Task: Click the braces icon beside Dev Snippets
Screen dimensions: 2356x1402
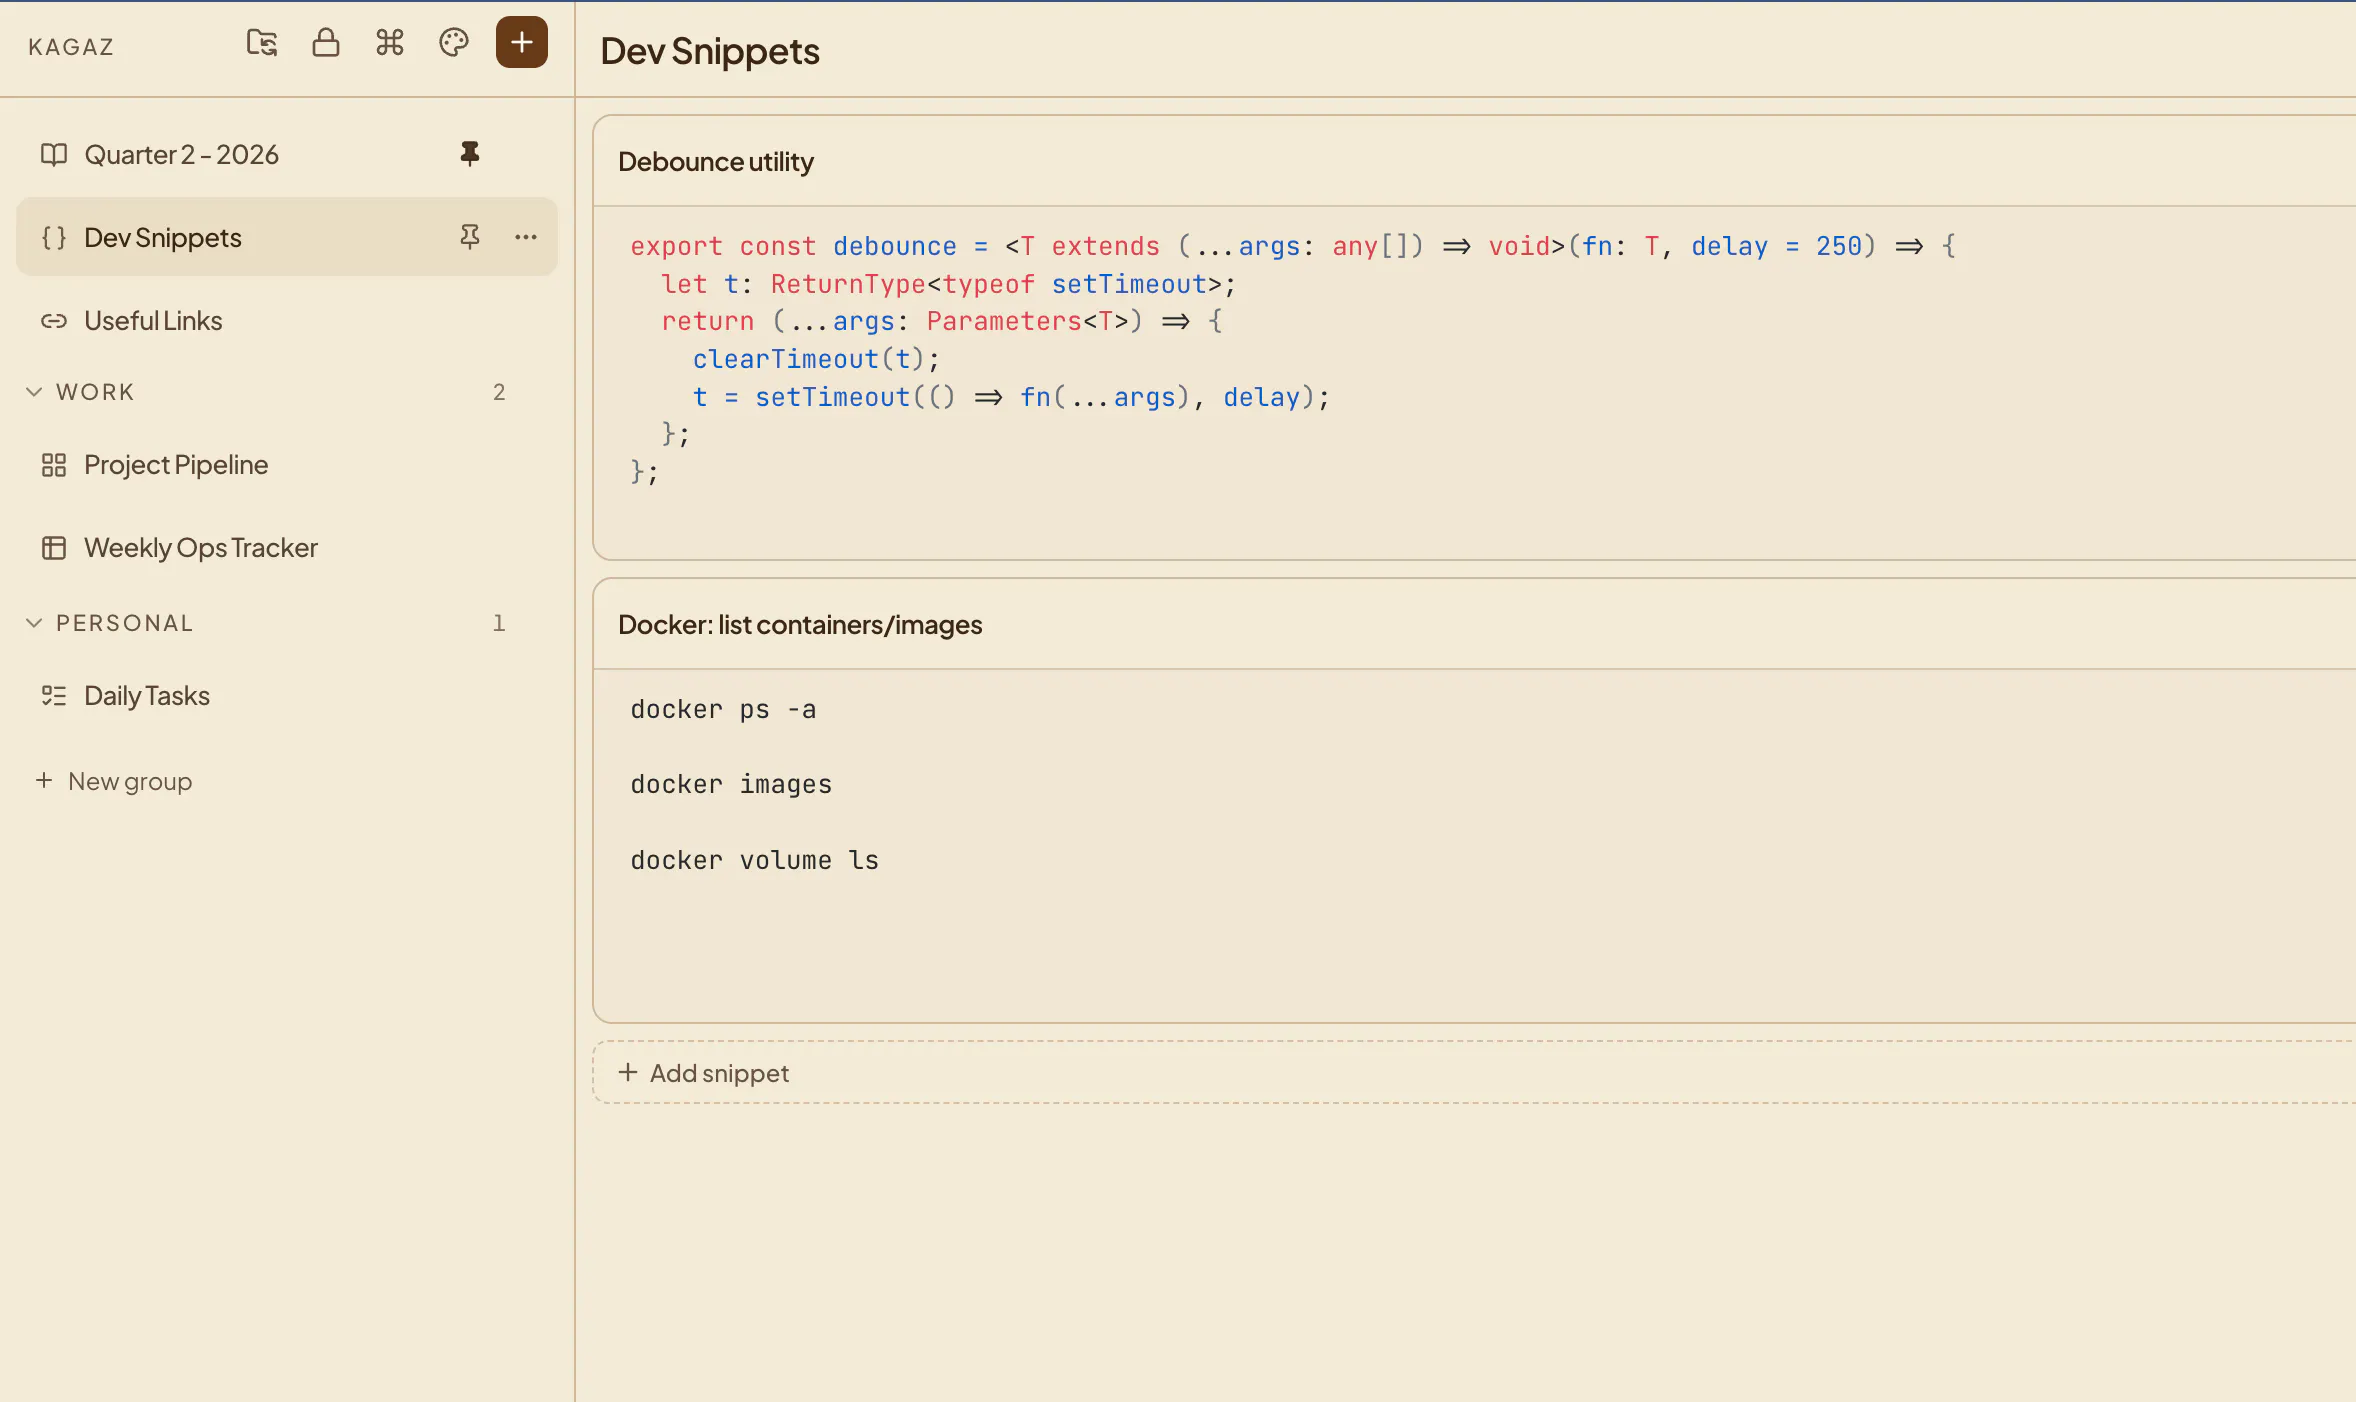Action: (x=54, y=237)
